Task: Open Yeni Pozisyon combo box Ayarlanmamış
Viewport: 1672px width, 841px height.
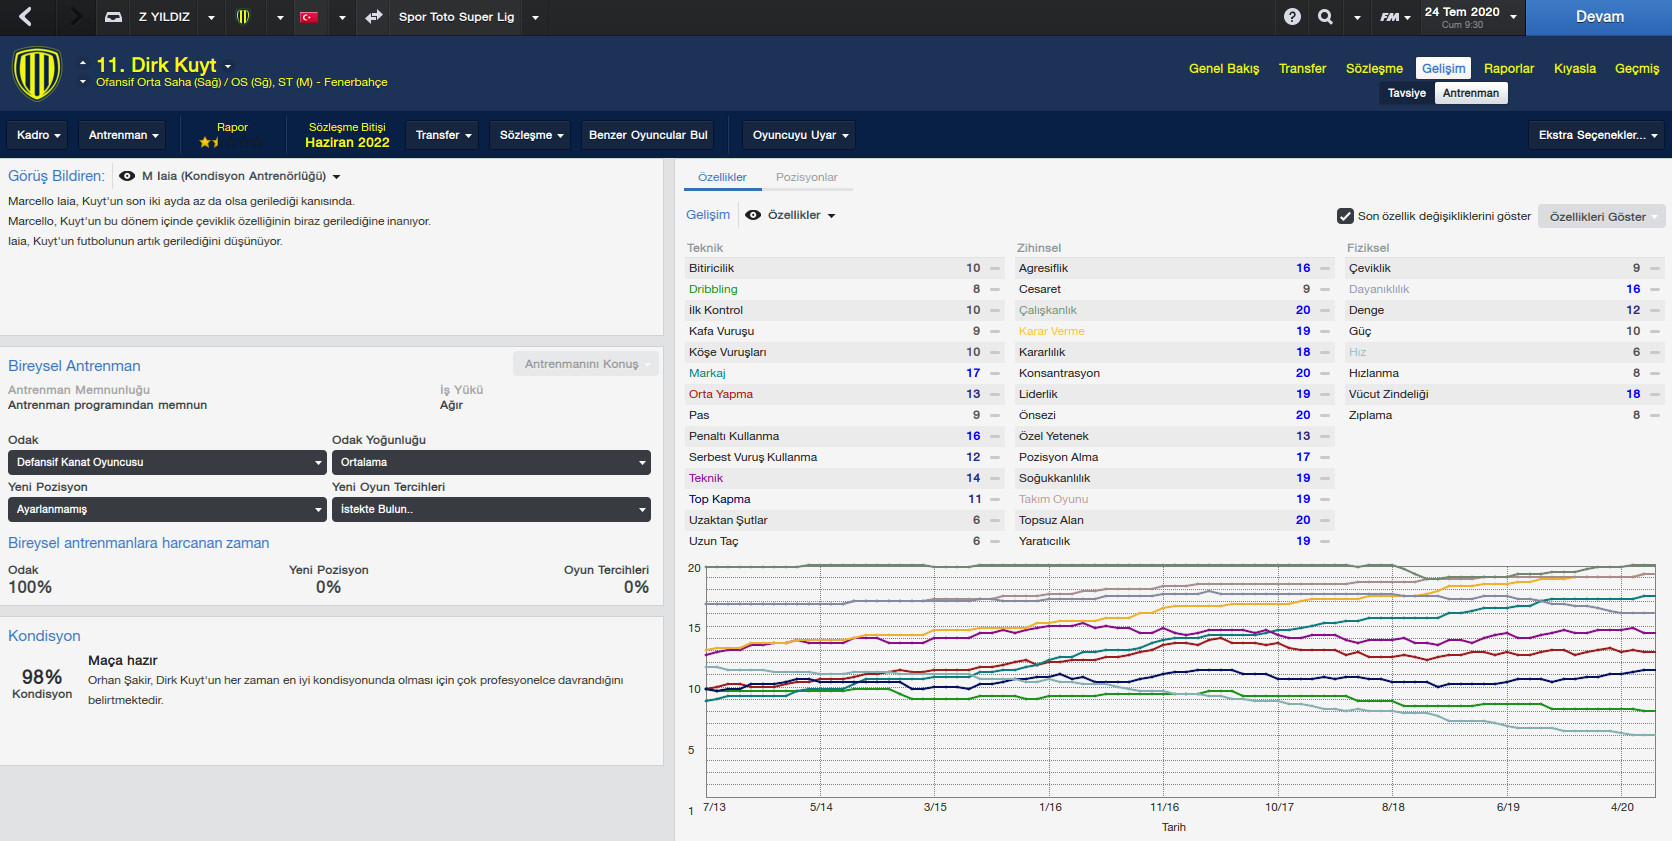Action: pos(167,509)
